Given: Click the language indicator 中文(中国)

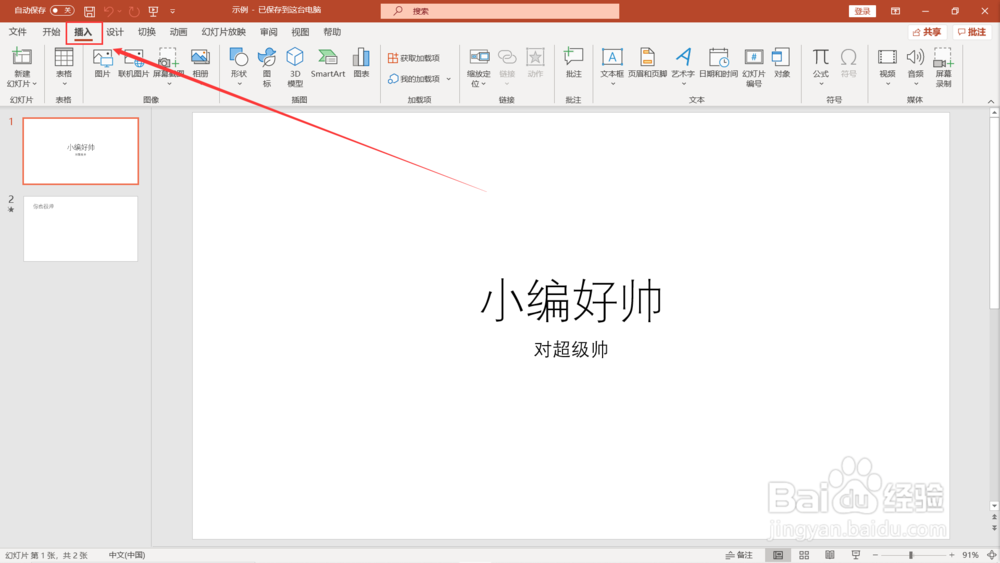Looking at the screenshot, I should pos(127,555).
